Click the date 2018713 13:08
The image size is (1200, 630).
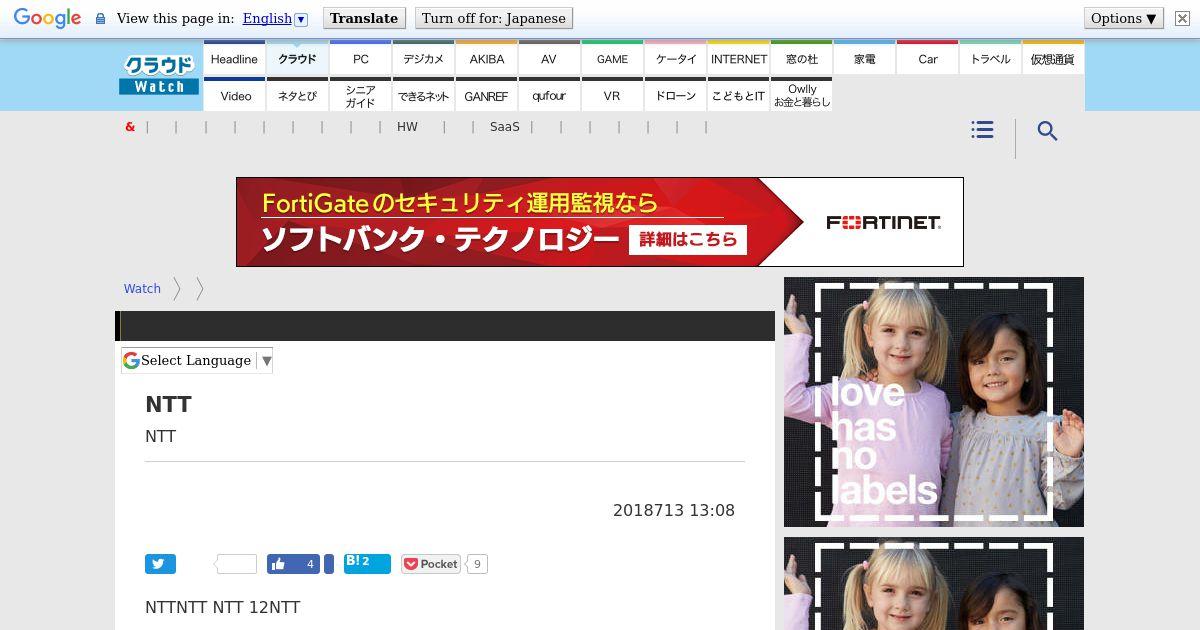coord(674,510)
